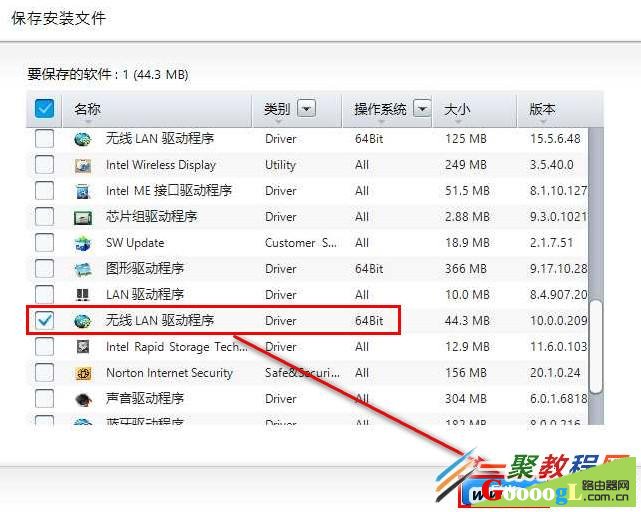The height and width of the screenshot is (512, 641).
Task: Click the LAN 驱动程序 network icon (10.0 MB row)
Action: click(83, 295)
